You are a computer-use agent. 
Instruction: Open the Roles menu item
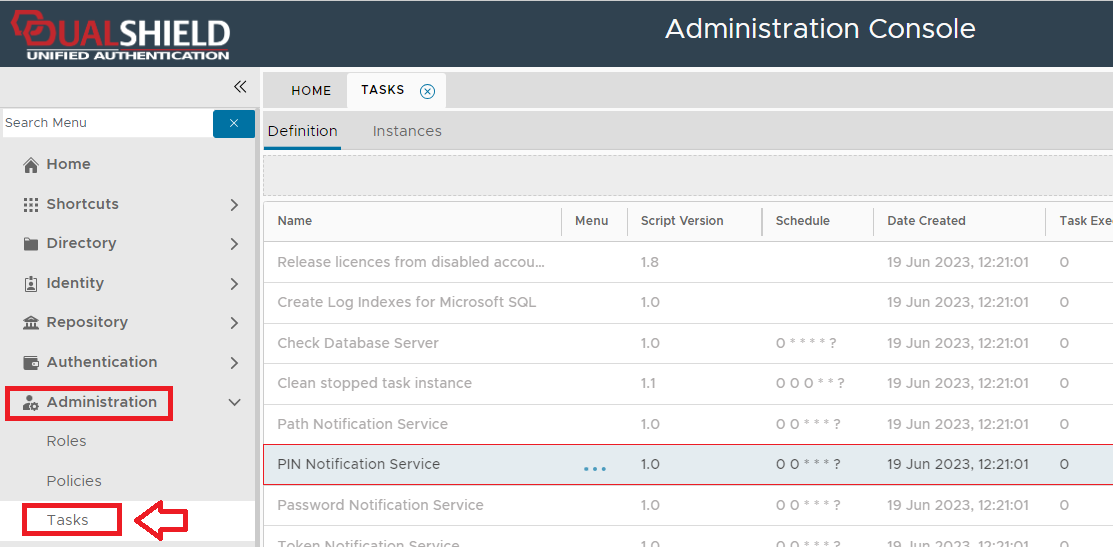pos(67,441)
